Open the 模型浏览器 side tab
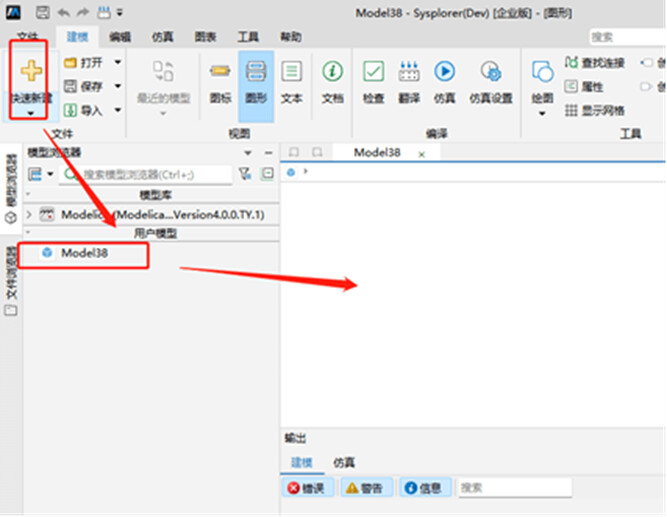This screenshot has height=517, width=667. [11, 189]
